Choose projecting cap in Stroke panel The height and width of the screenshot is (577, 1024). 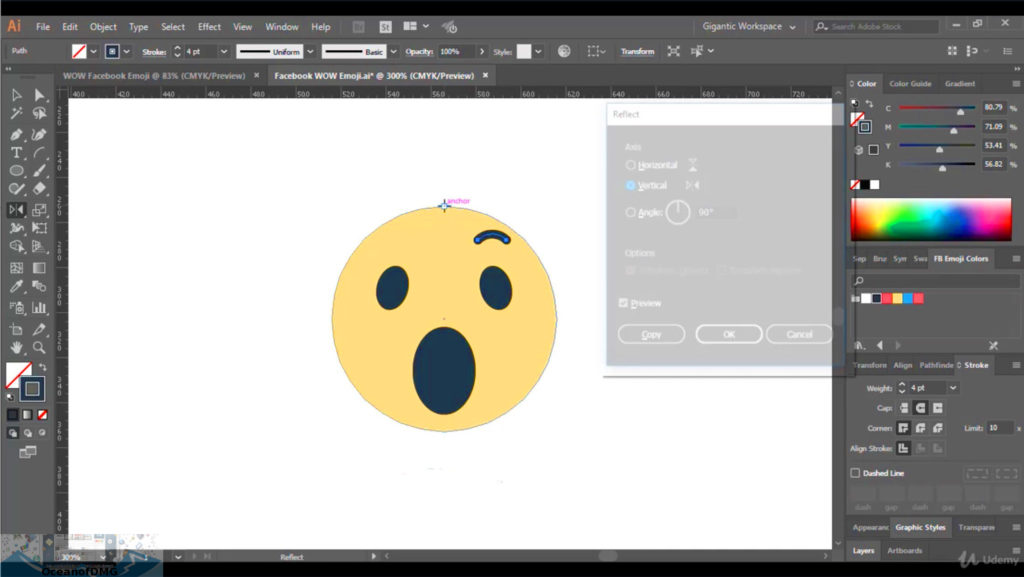[938, 408]
